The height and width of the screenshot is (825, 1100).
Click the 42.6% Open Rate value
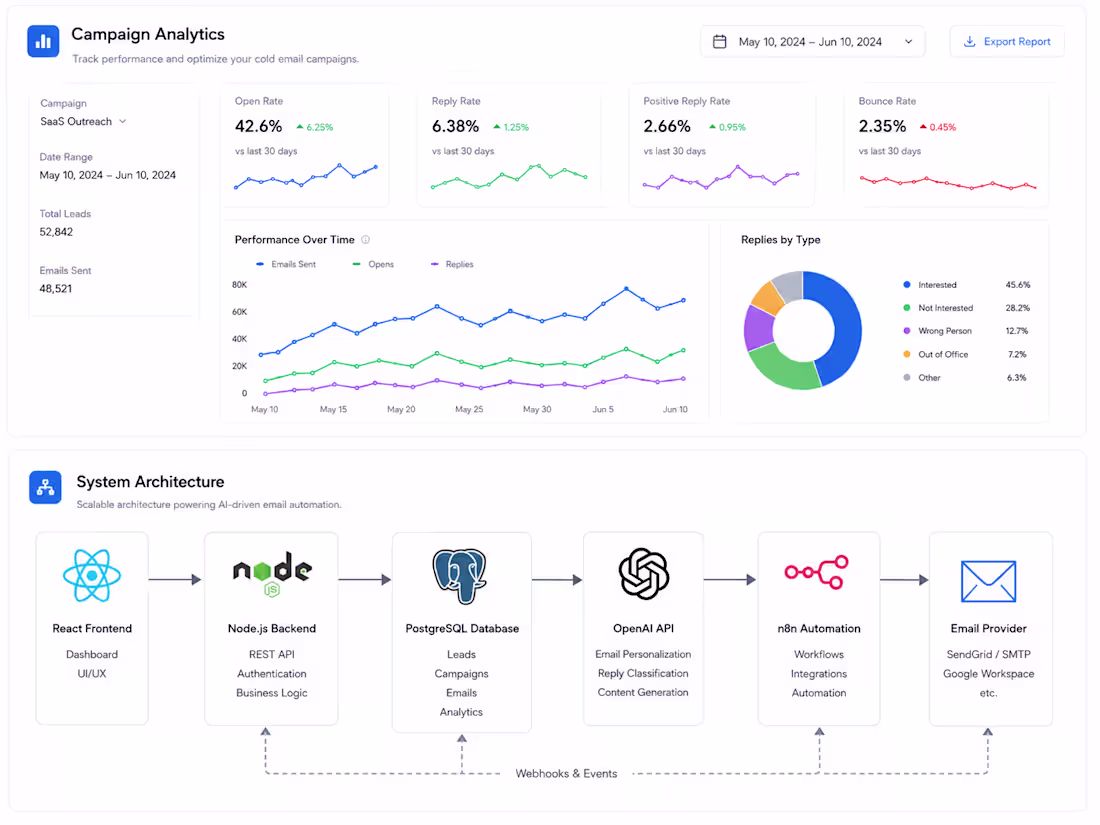click(258, 126)
